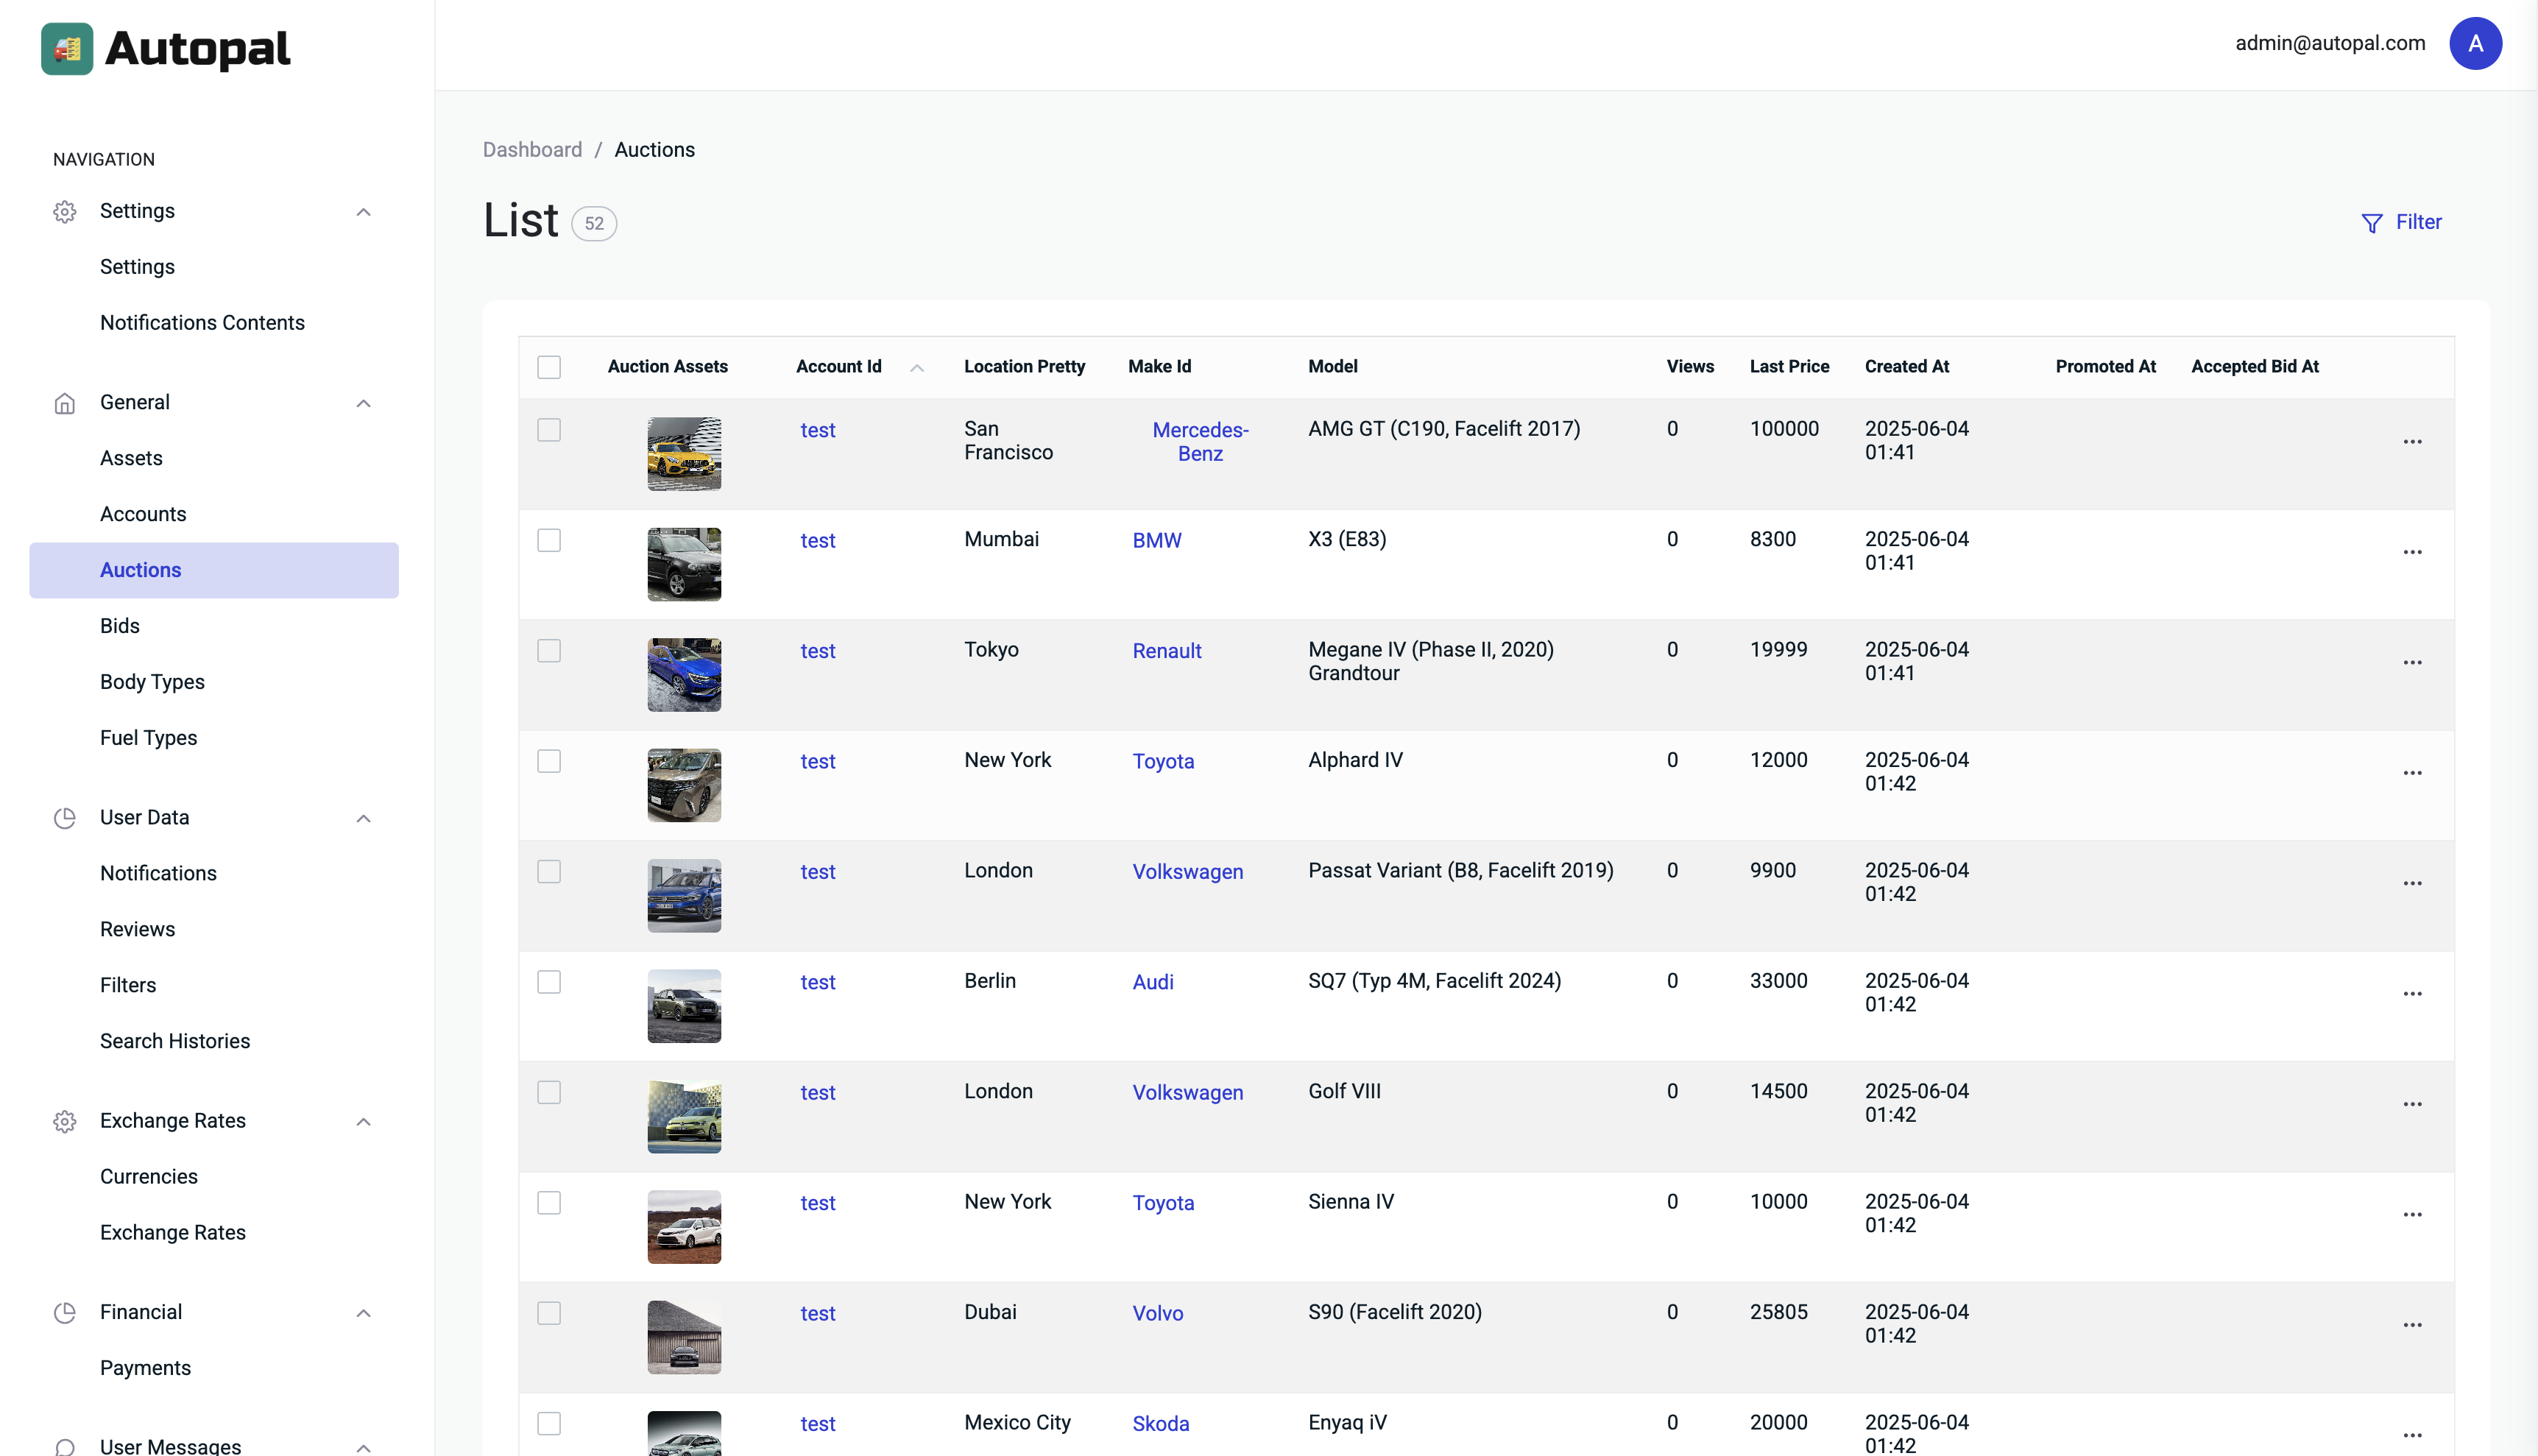
Task: Open Volvo make link
Action: pyautogui.click(x=1158, y=1314)
